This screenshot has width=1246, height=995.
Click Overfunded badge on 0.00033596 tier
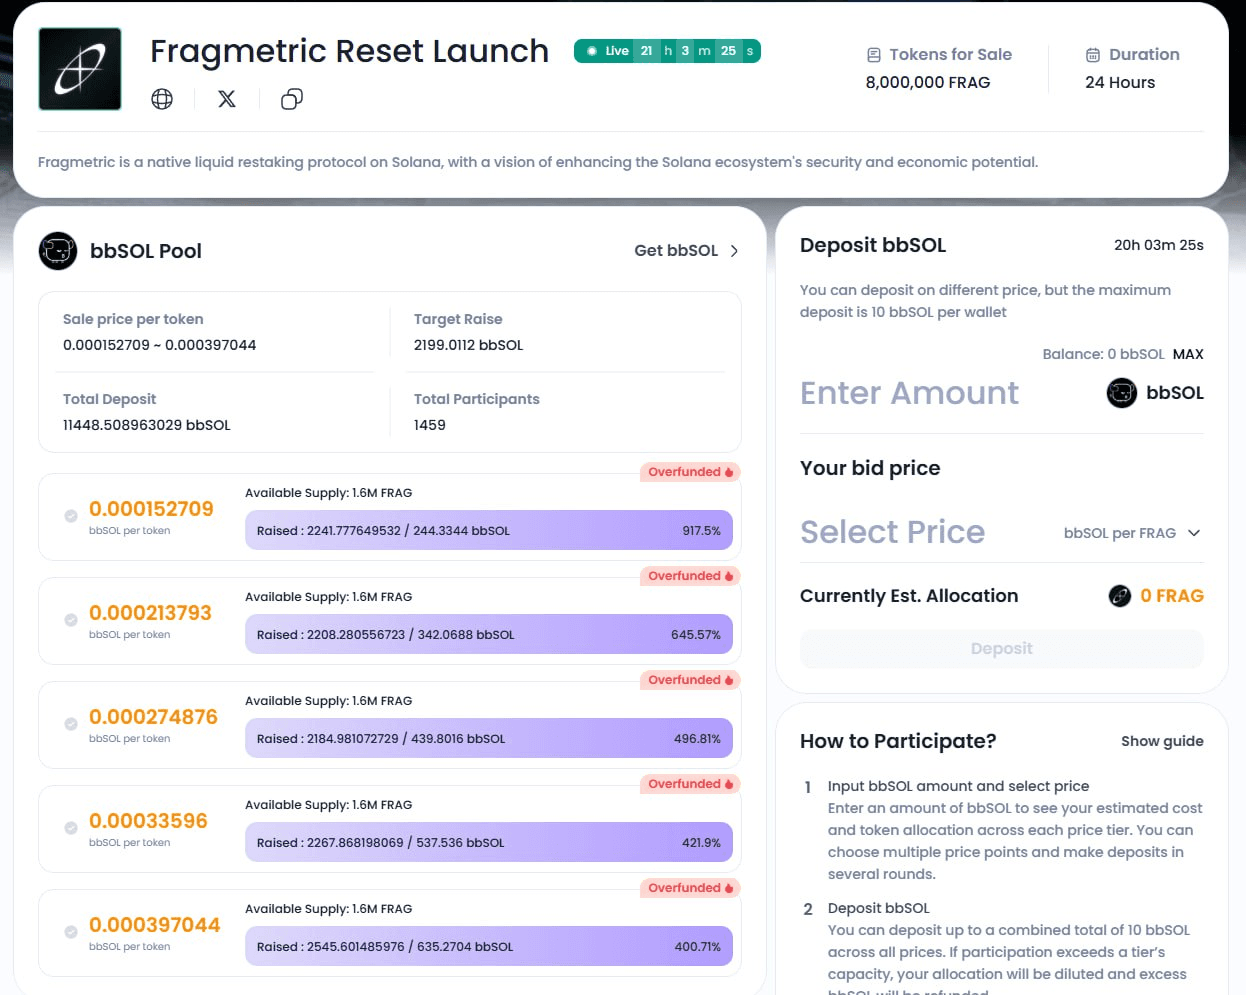point(690,784)
